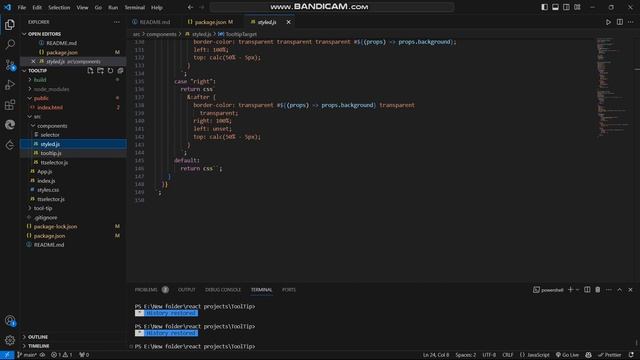Open notifications bell in status bar

(x=631, y=355)
